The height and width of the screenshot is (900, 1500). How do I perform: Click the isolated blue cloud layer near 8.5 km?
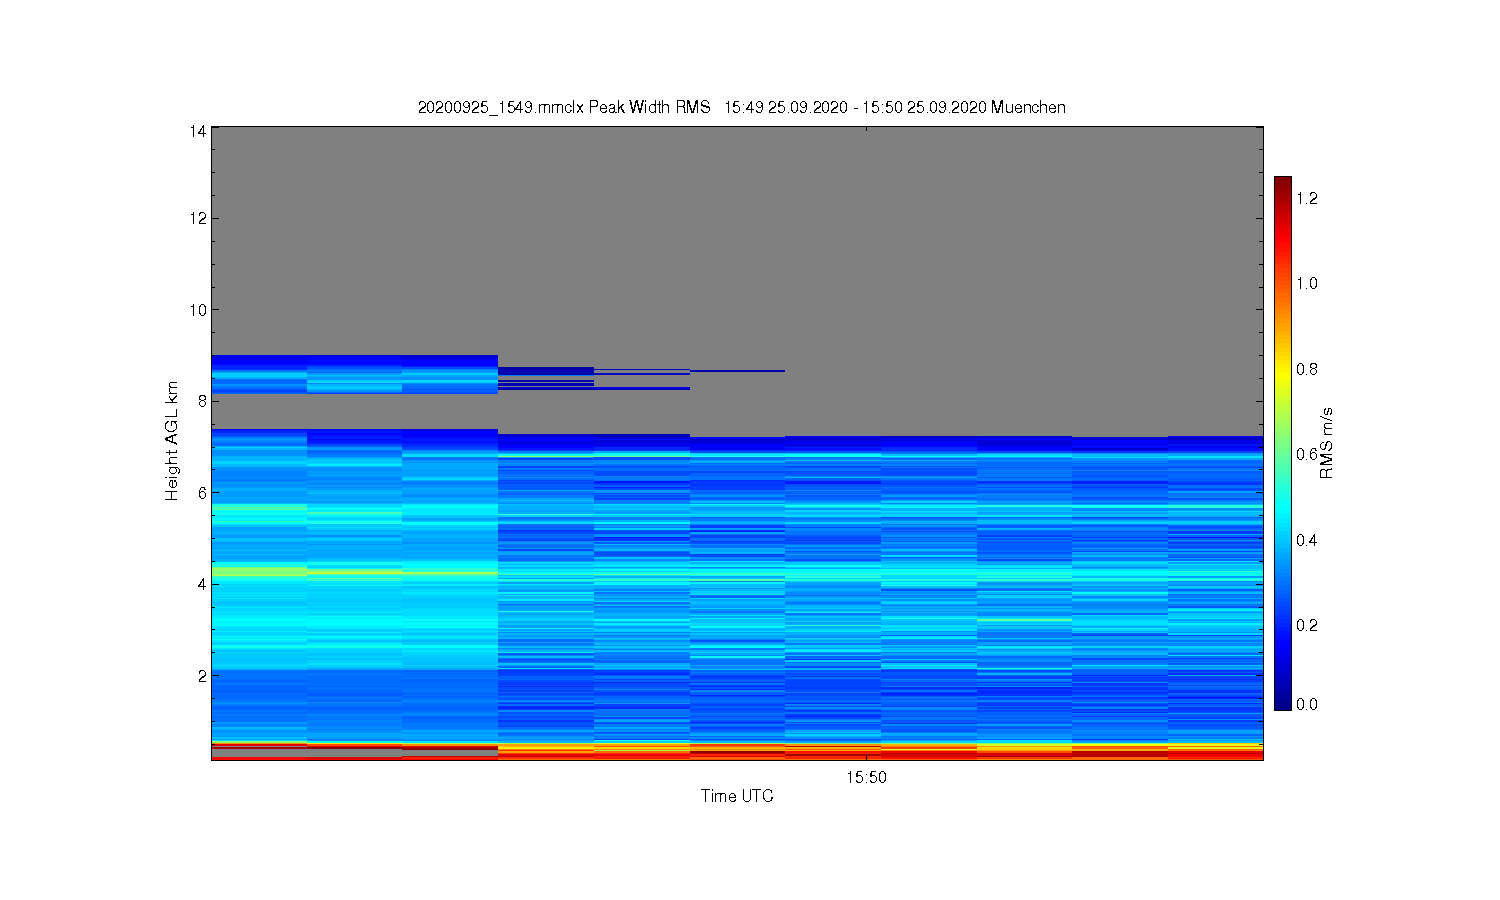click(354, 374)
